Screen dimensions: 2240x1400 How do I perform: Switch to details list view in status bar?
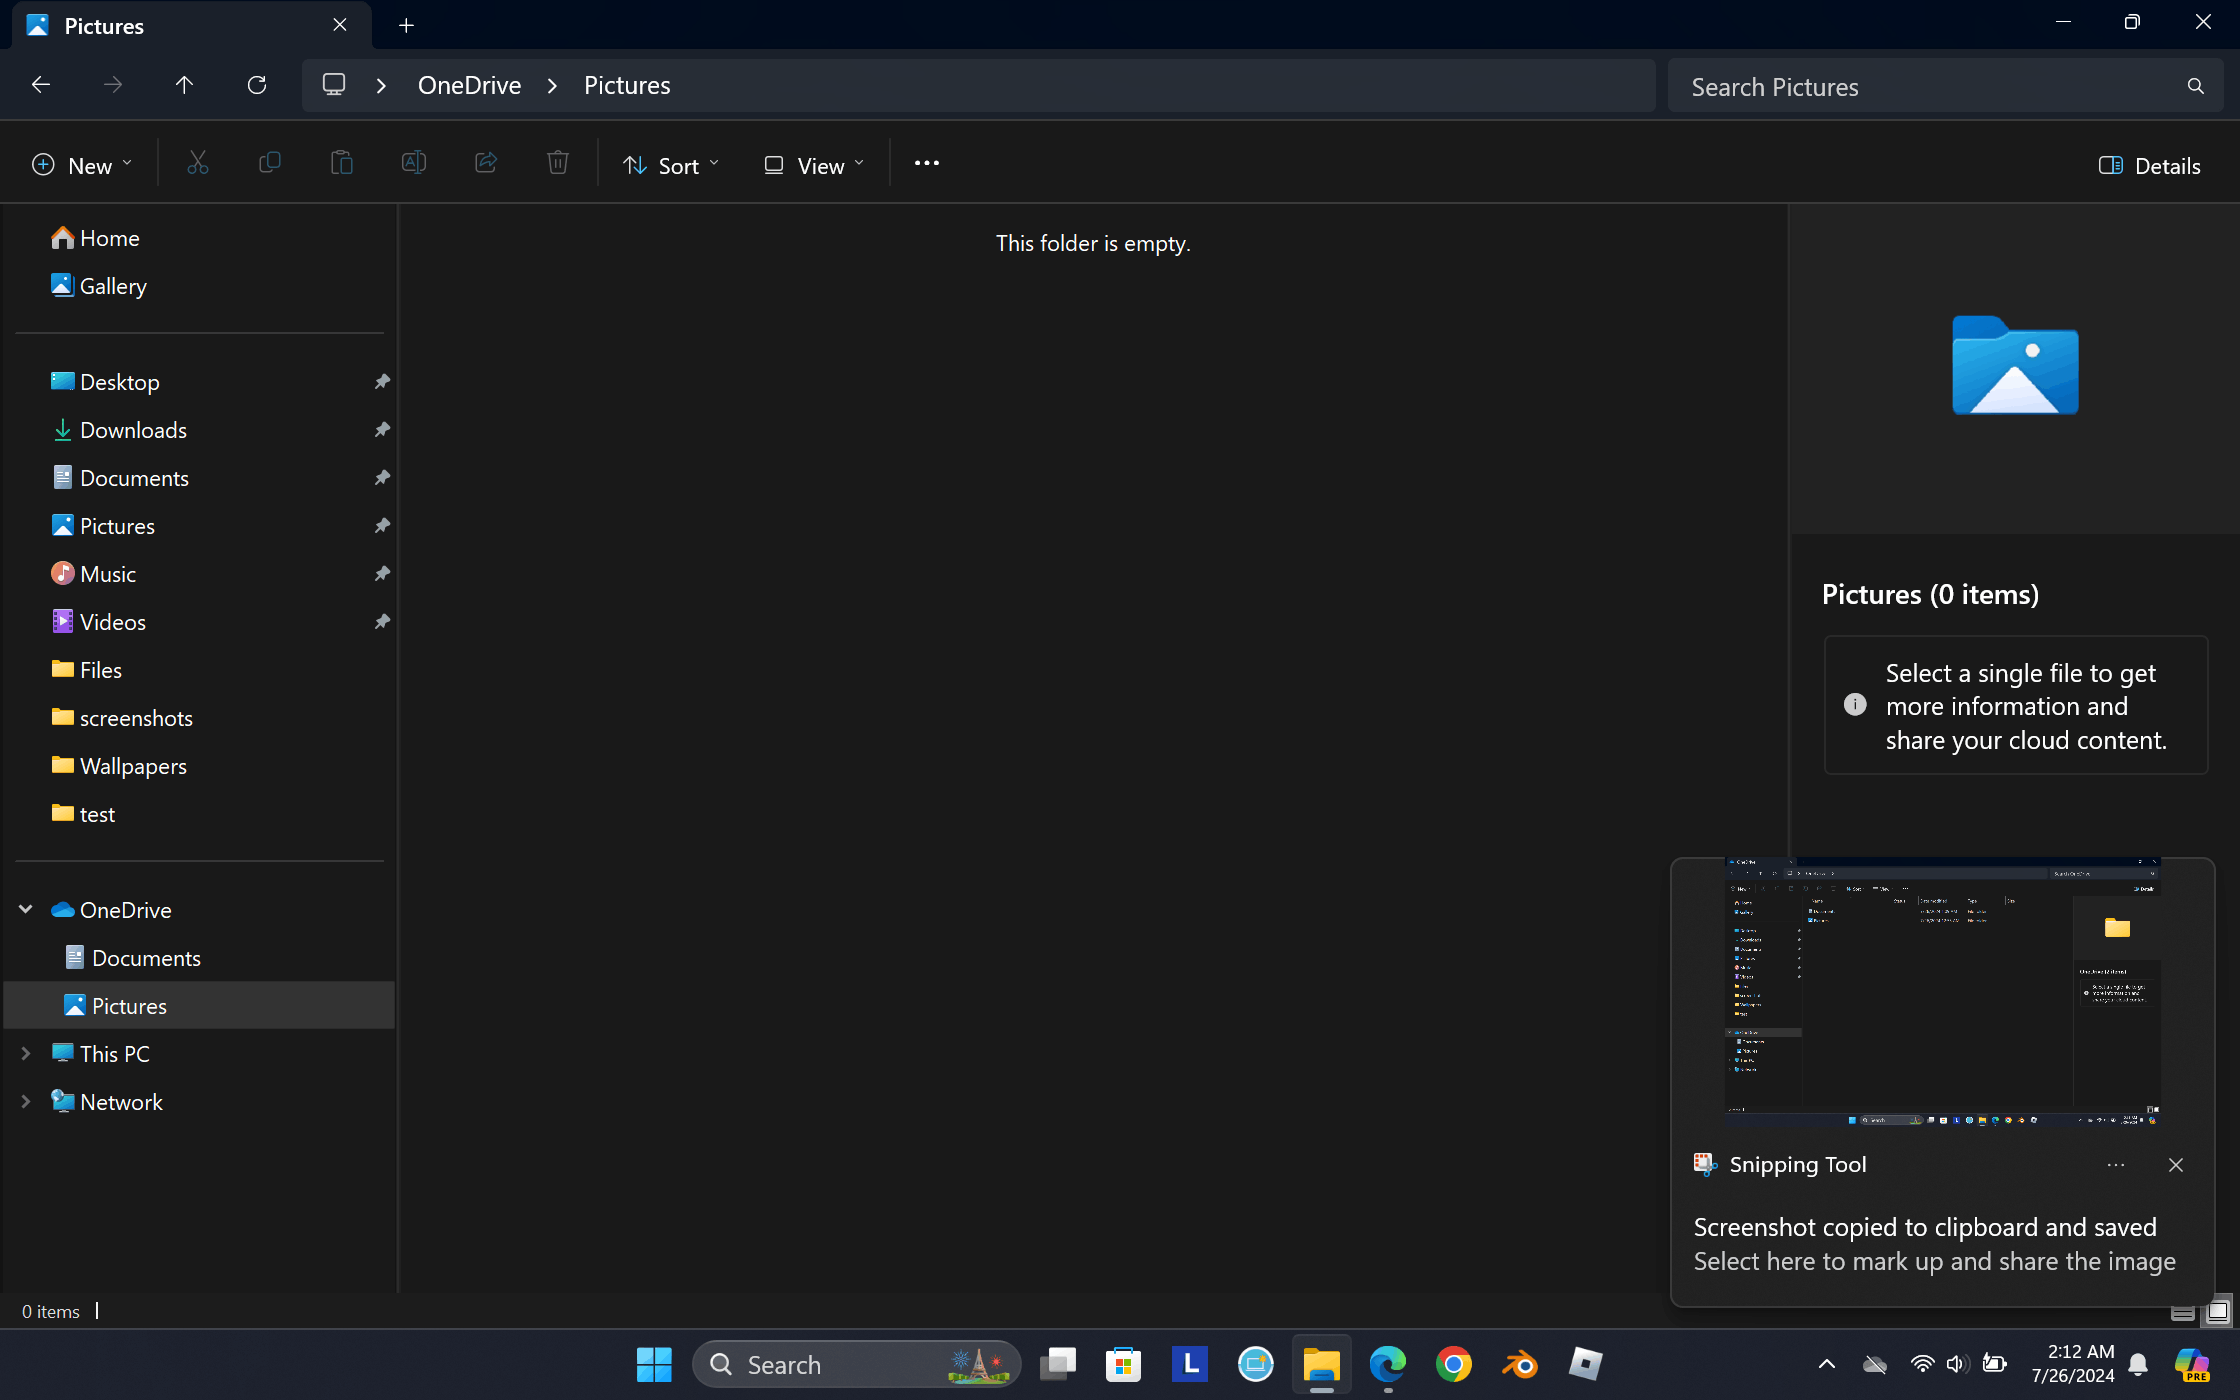pos(2183,1312)
